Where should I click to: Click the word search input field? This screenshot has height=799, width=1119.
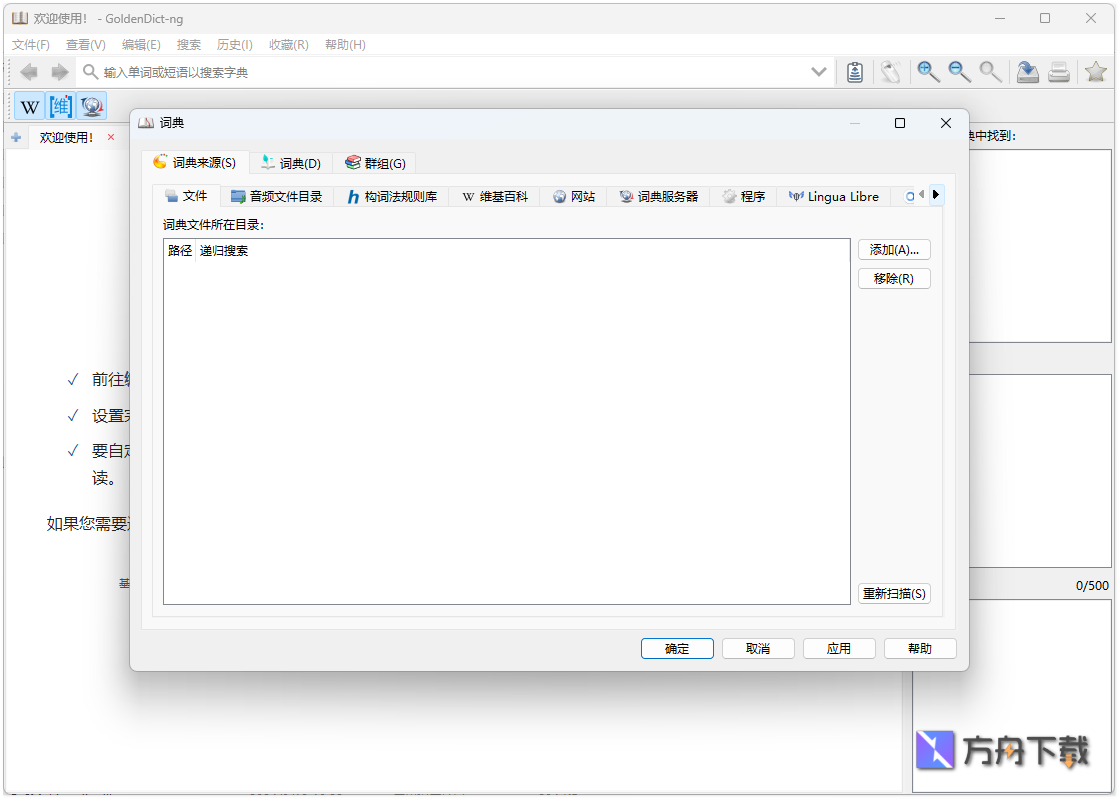tap(450, 72)
